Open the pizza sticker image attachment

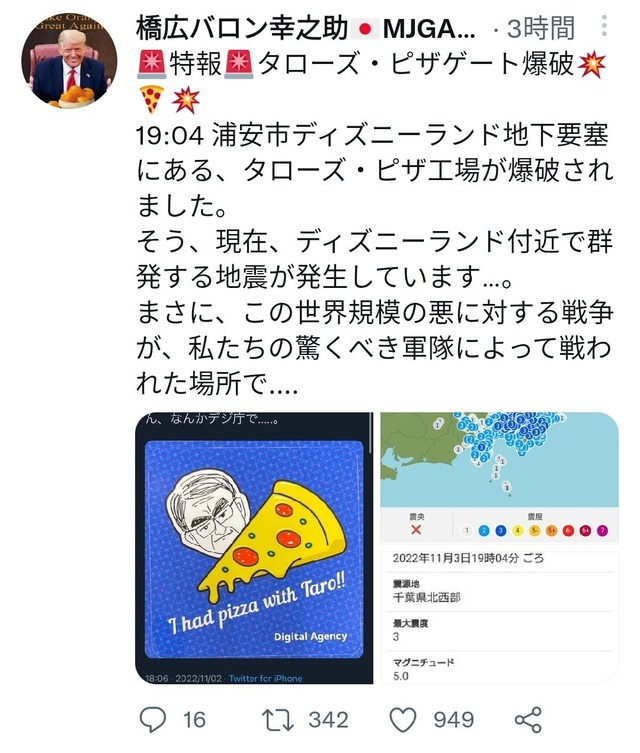[254, 547]
